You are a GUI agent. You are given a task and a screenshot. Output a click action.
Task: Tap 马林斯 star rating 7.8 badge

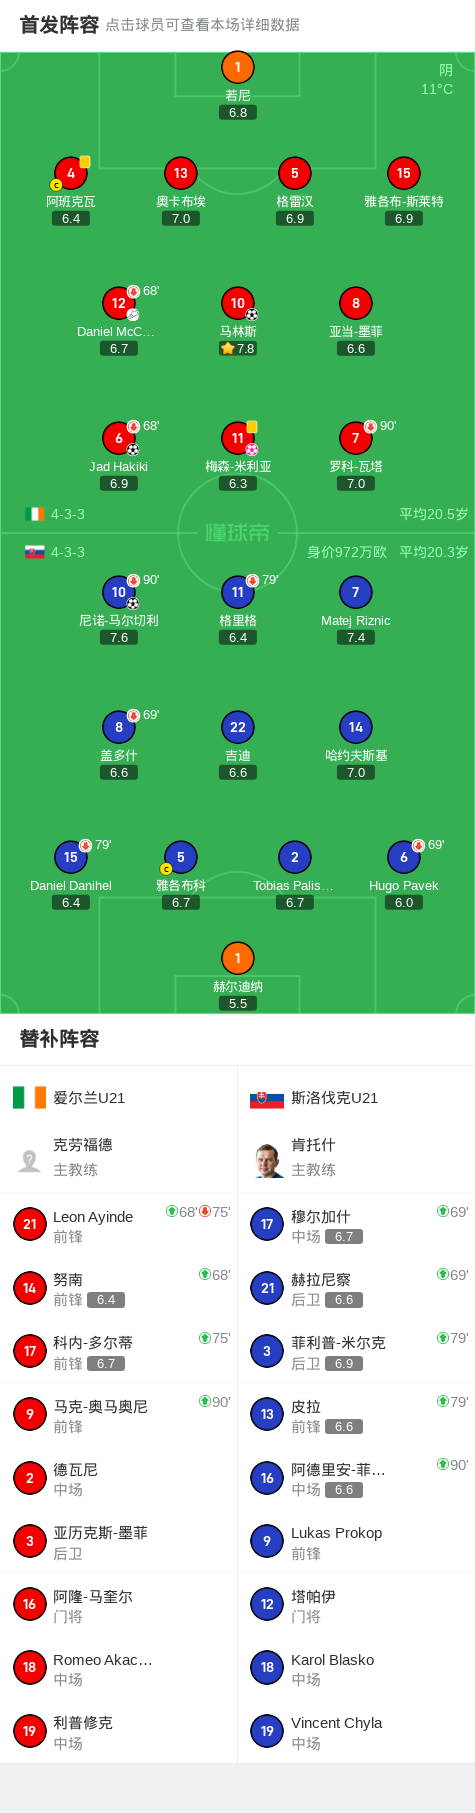[238, 349]
